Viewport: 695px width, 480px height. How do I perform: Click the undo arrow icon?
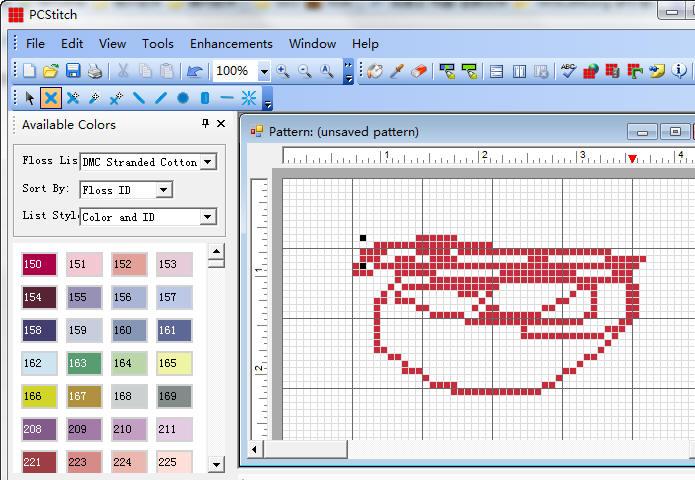point(194,71)
